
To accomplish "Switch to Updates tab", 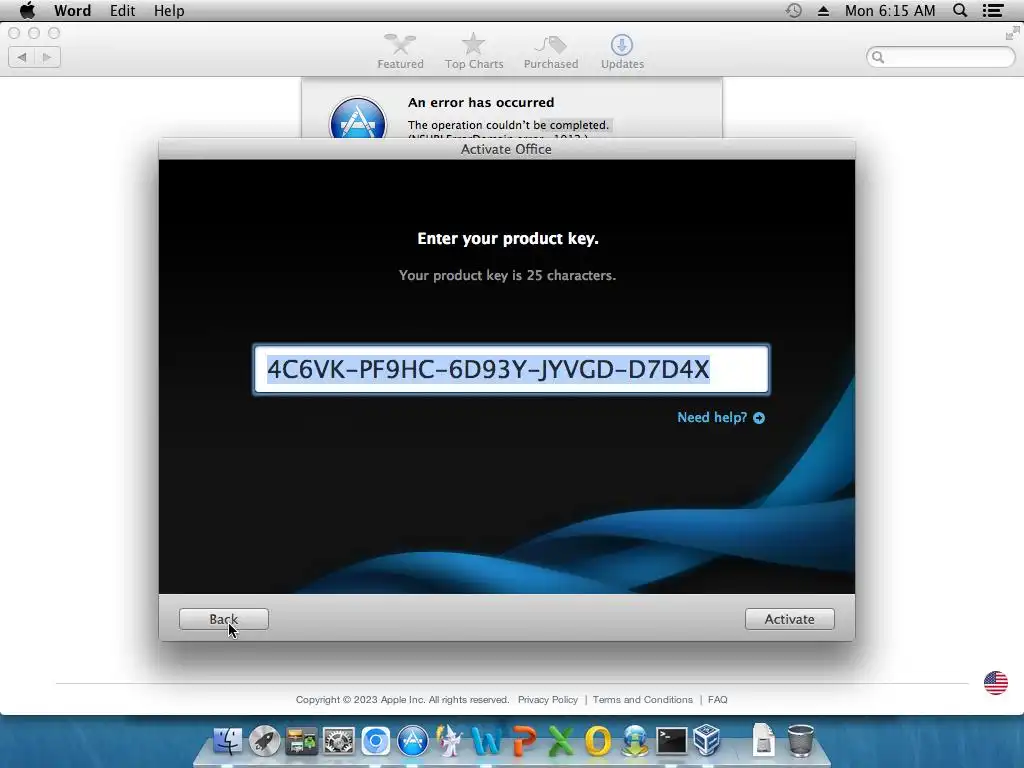I will (622, 51).
